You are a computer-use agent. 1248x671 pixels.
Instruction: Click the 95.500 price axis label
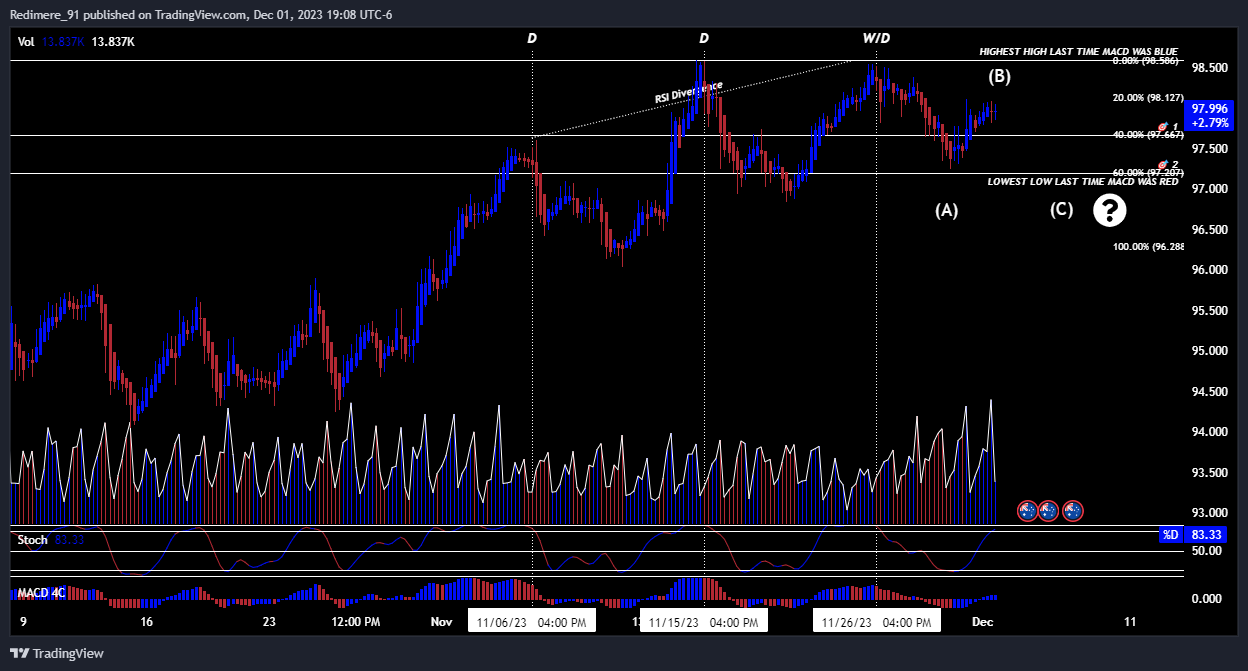tap(1211, 311)
